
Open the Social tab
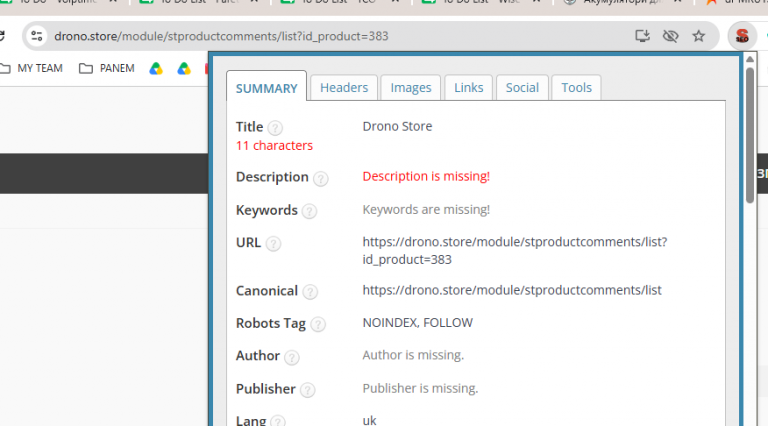tap(522, 88)
